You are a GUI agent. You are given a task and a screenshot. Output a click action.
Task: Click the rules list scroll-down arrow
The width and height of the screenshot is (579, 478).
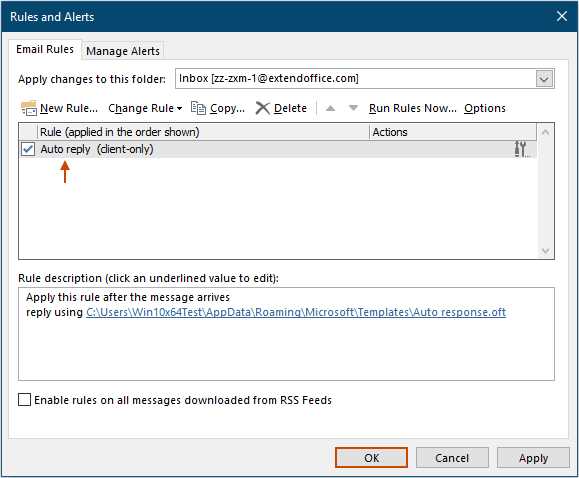point(545,251)
